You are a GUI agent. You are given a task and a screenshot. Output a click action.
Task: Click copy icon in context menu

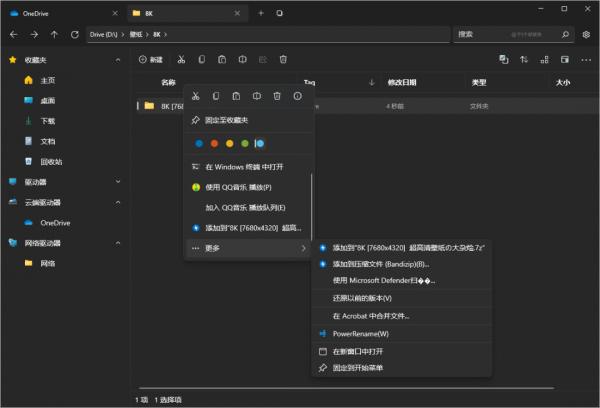tap(216, 96)
